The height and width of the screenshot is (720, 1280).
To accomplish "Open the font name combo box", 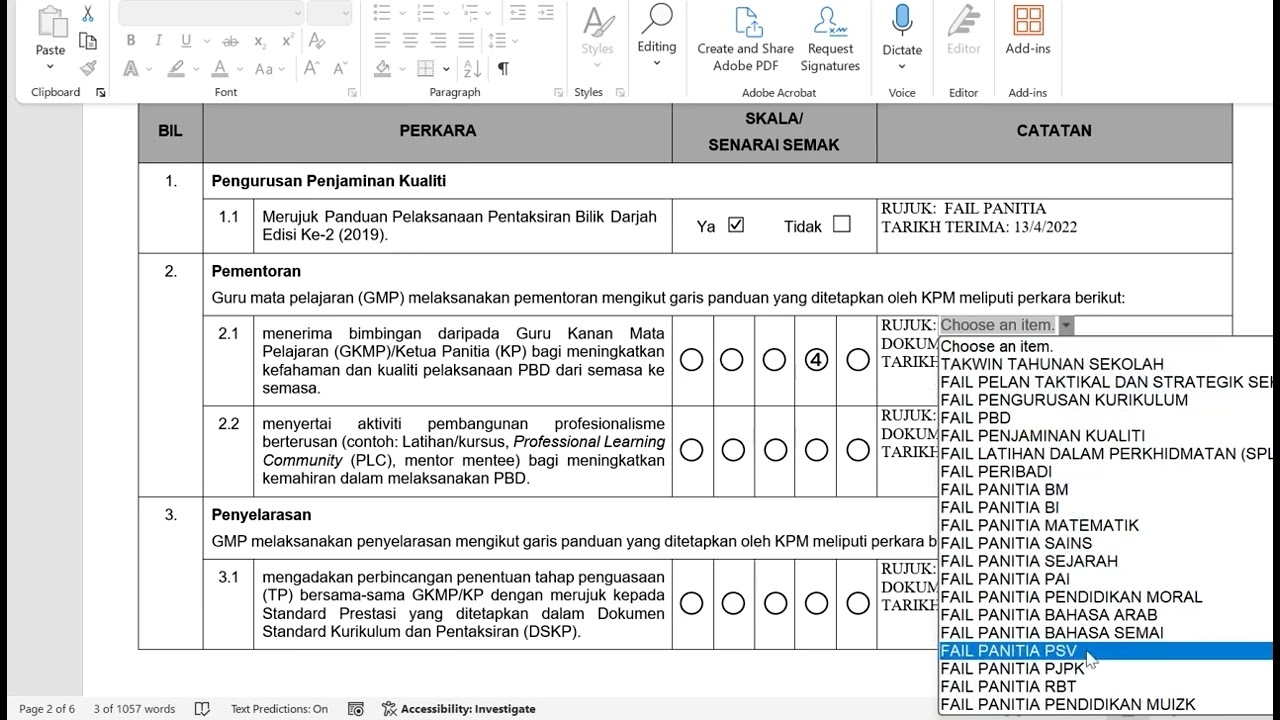I will [211, 13].
